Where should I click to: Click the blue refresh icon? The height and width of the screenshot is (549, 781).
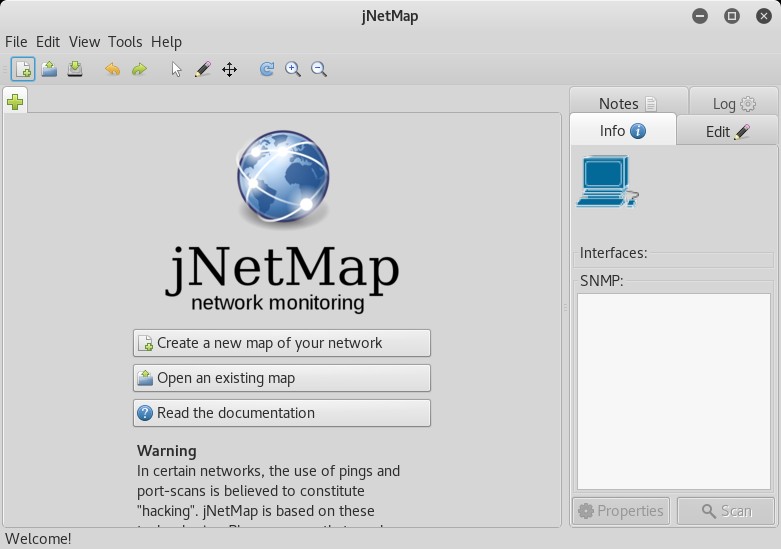pos(267,69)
